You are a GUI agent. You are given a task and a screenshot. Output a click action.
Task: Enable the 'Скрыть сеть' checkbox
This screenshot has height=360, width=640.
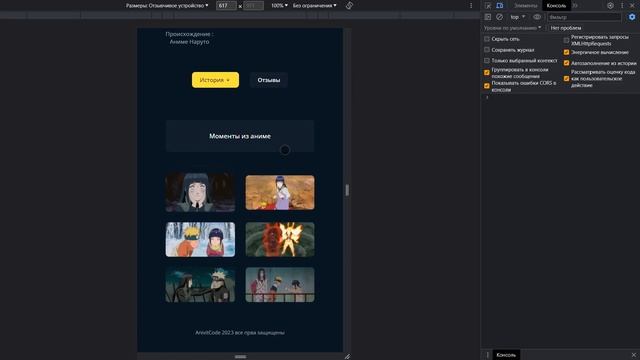pyautogui.click(x=487, y=39)
